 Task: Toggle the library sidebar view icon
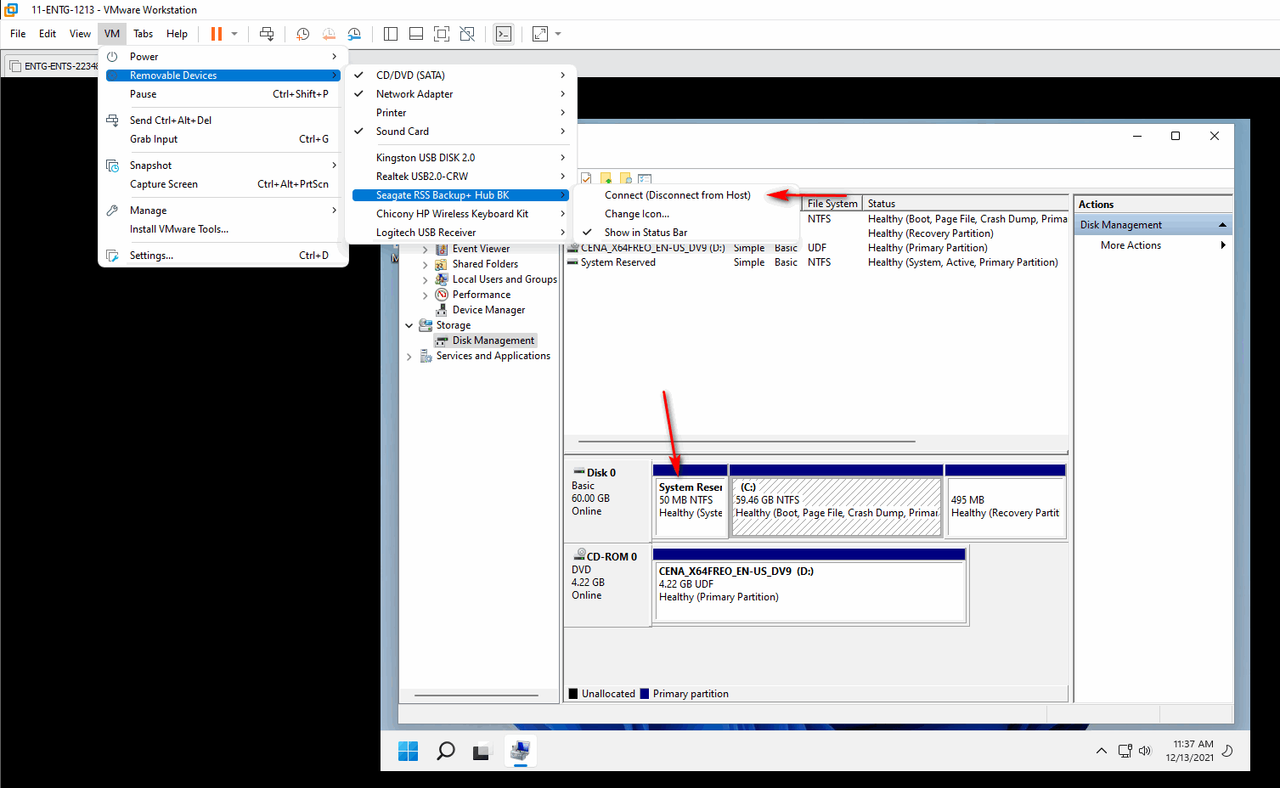coord(391,34)
